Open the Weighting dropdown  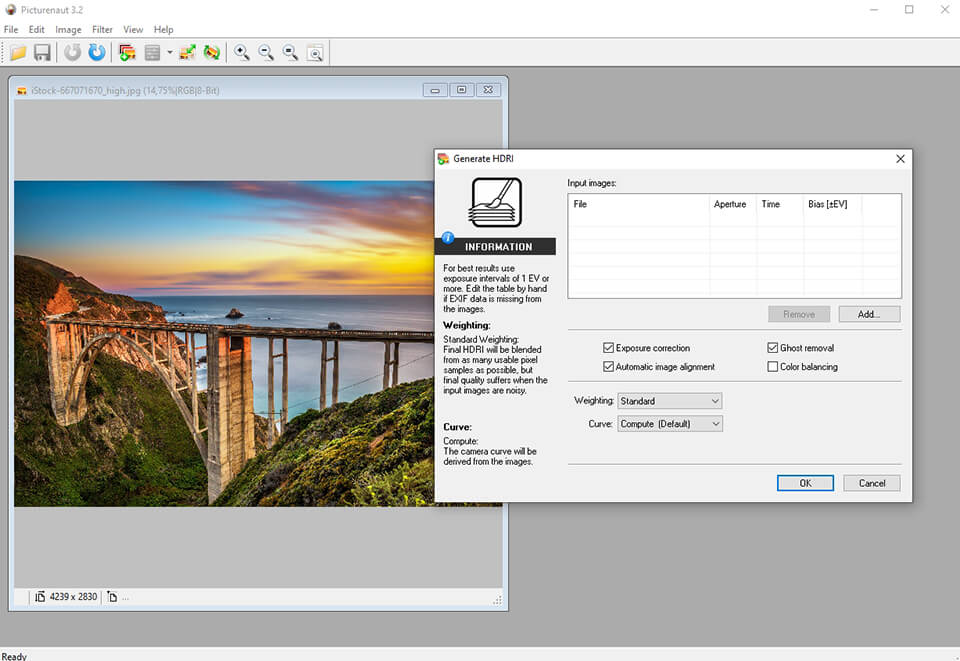tap(669, 400)
